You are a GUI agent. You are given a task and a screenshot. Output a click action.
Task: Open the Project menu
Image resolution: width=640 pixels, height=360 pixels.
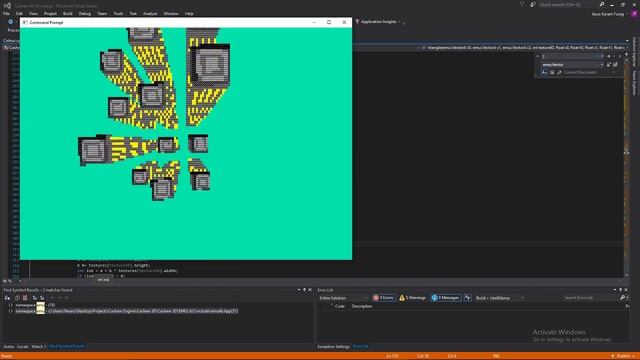(x=50, y=13)
